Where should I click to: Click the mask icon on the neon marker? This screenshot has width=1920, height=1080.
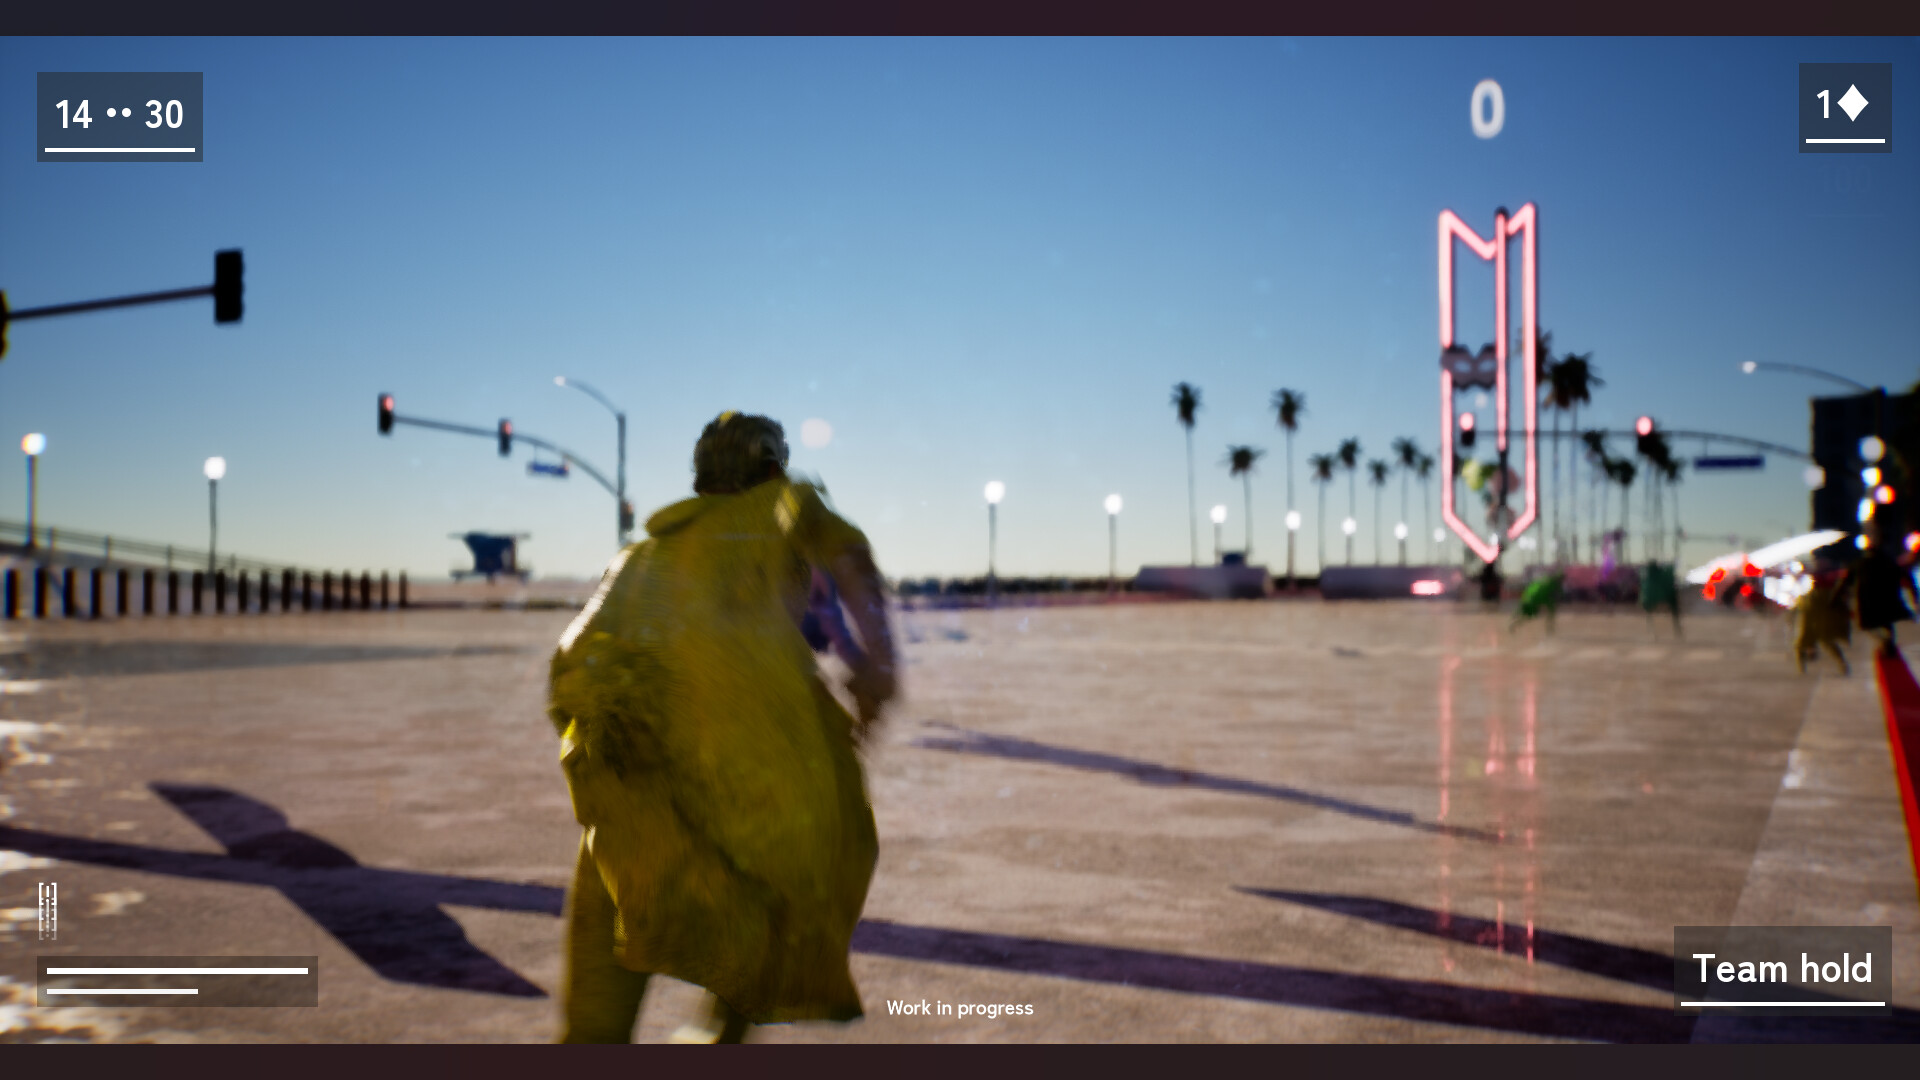[1468, 367]
